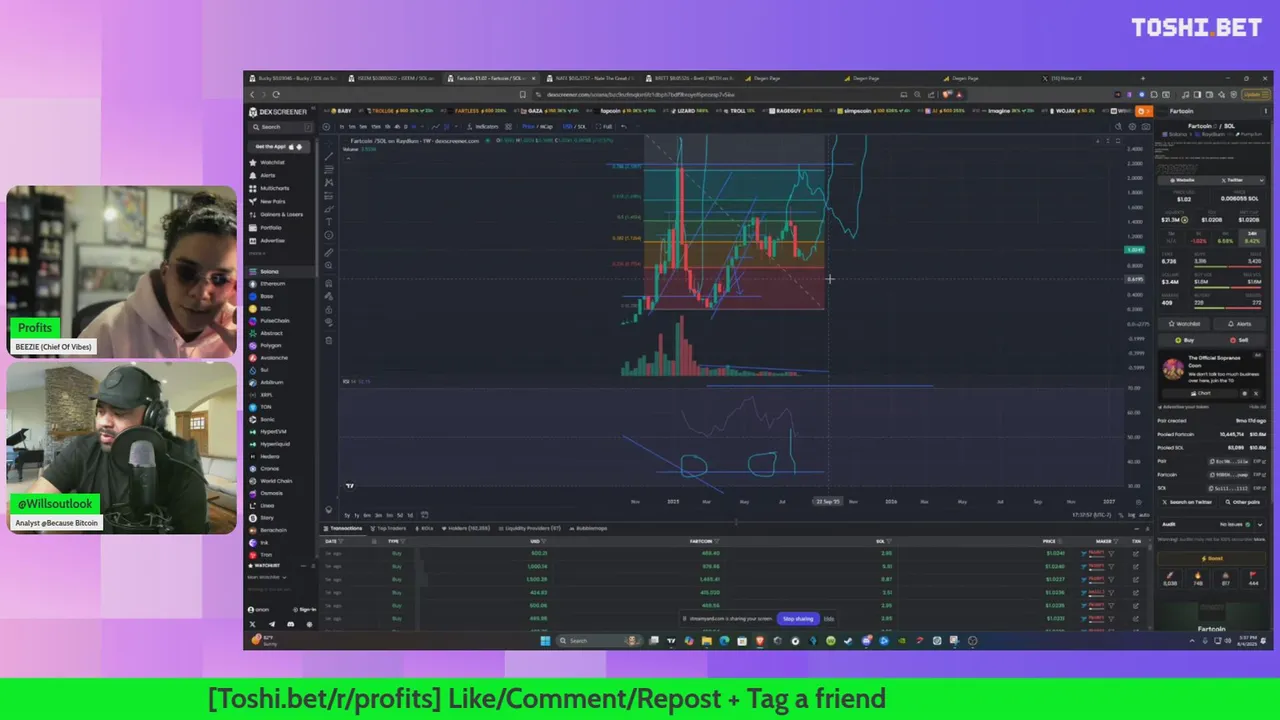Select the zoom-in chart tool
The width and height of the screenshot is (1280, 720).
coord(328,265)
